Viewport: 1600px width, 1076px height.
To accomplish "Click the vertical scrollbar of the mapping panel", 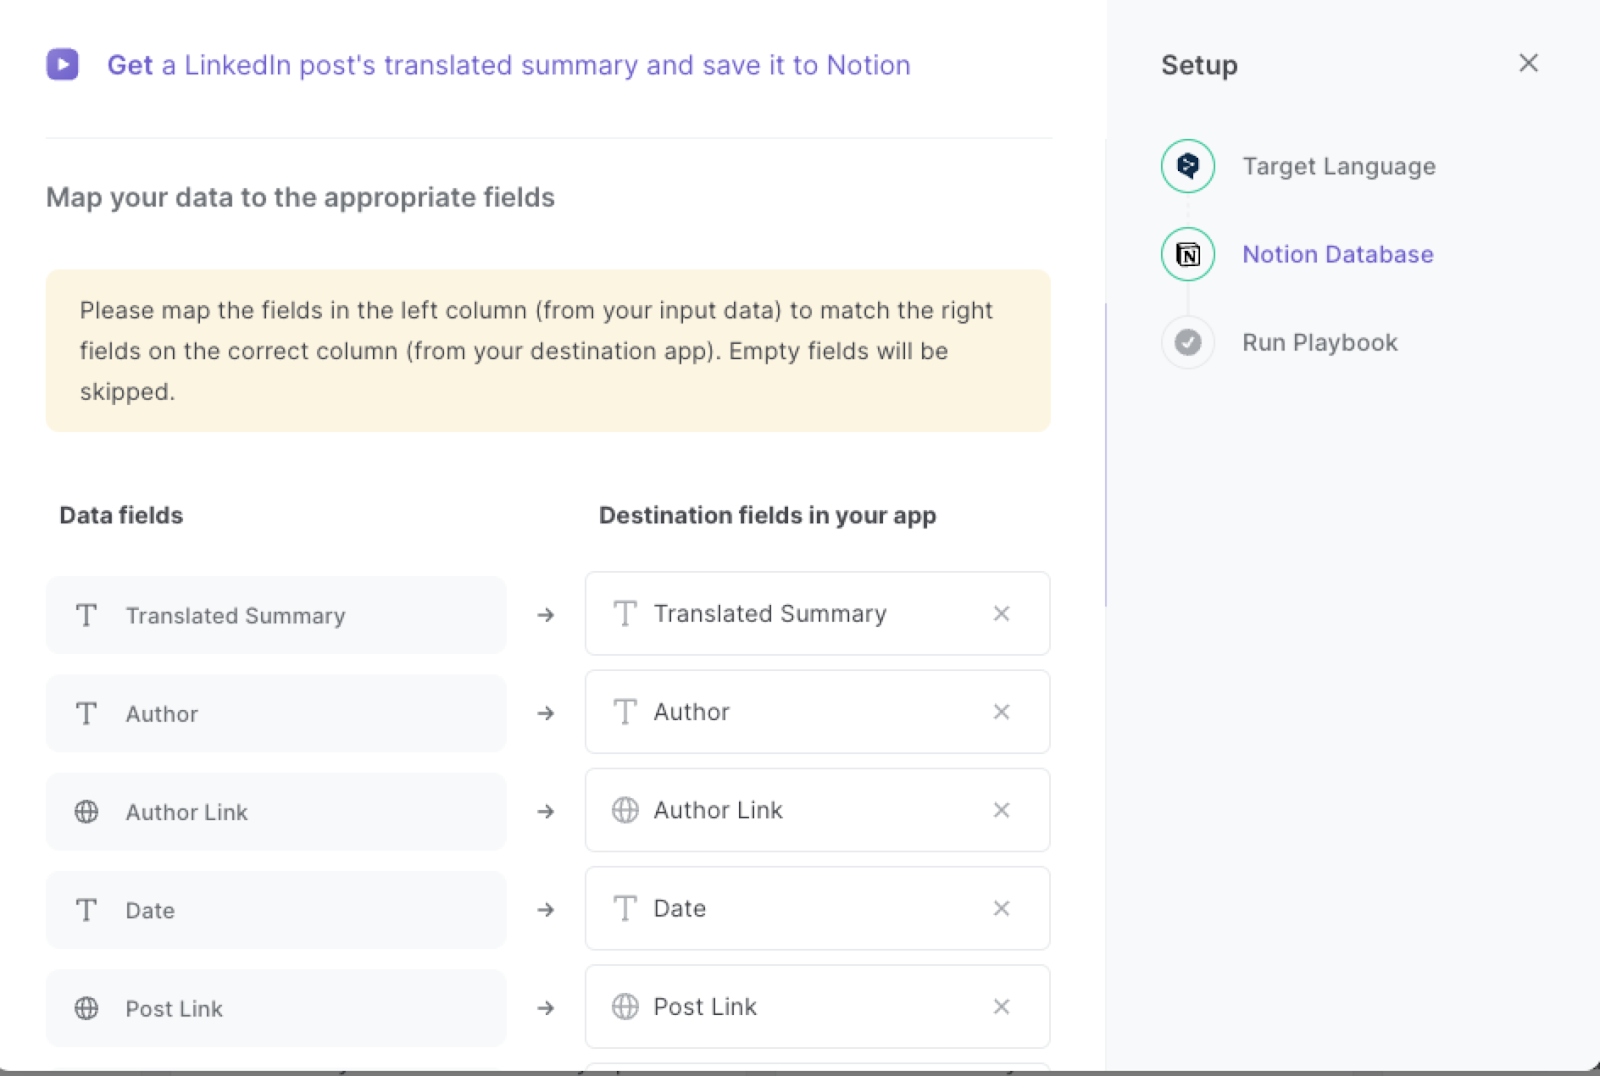I will [1105, 455].
